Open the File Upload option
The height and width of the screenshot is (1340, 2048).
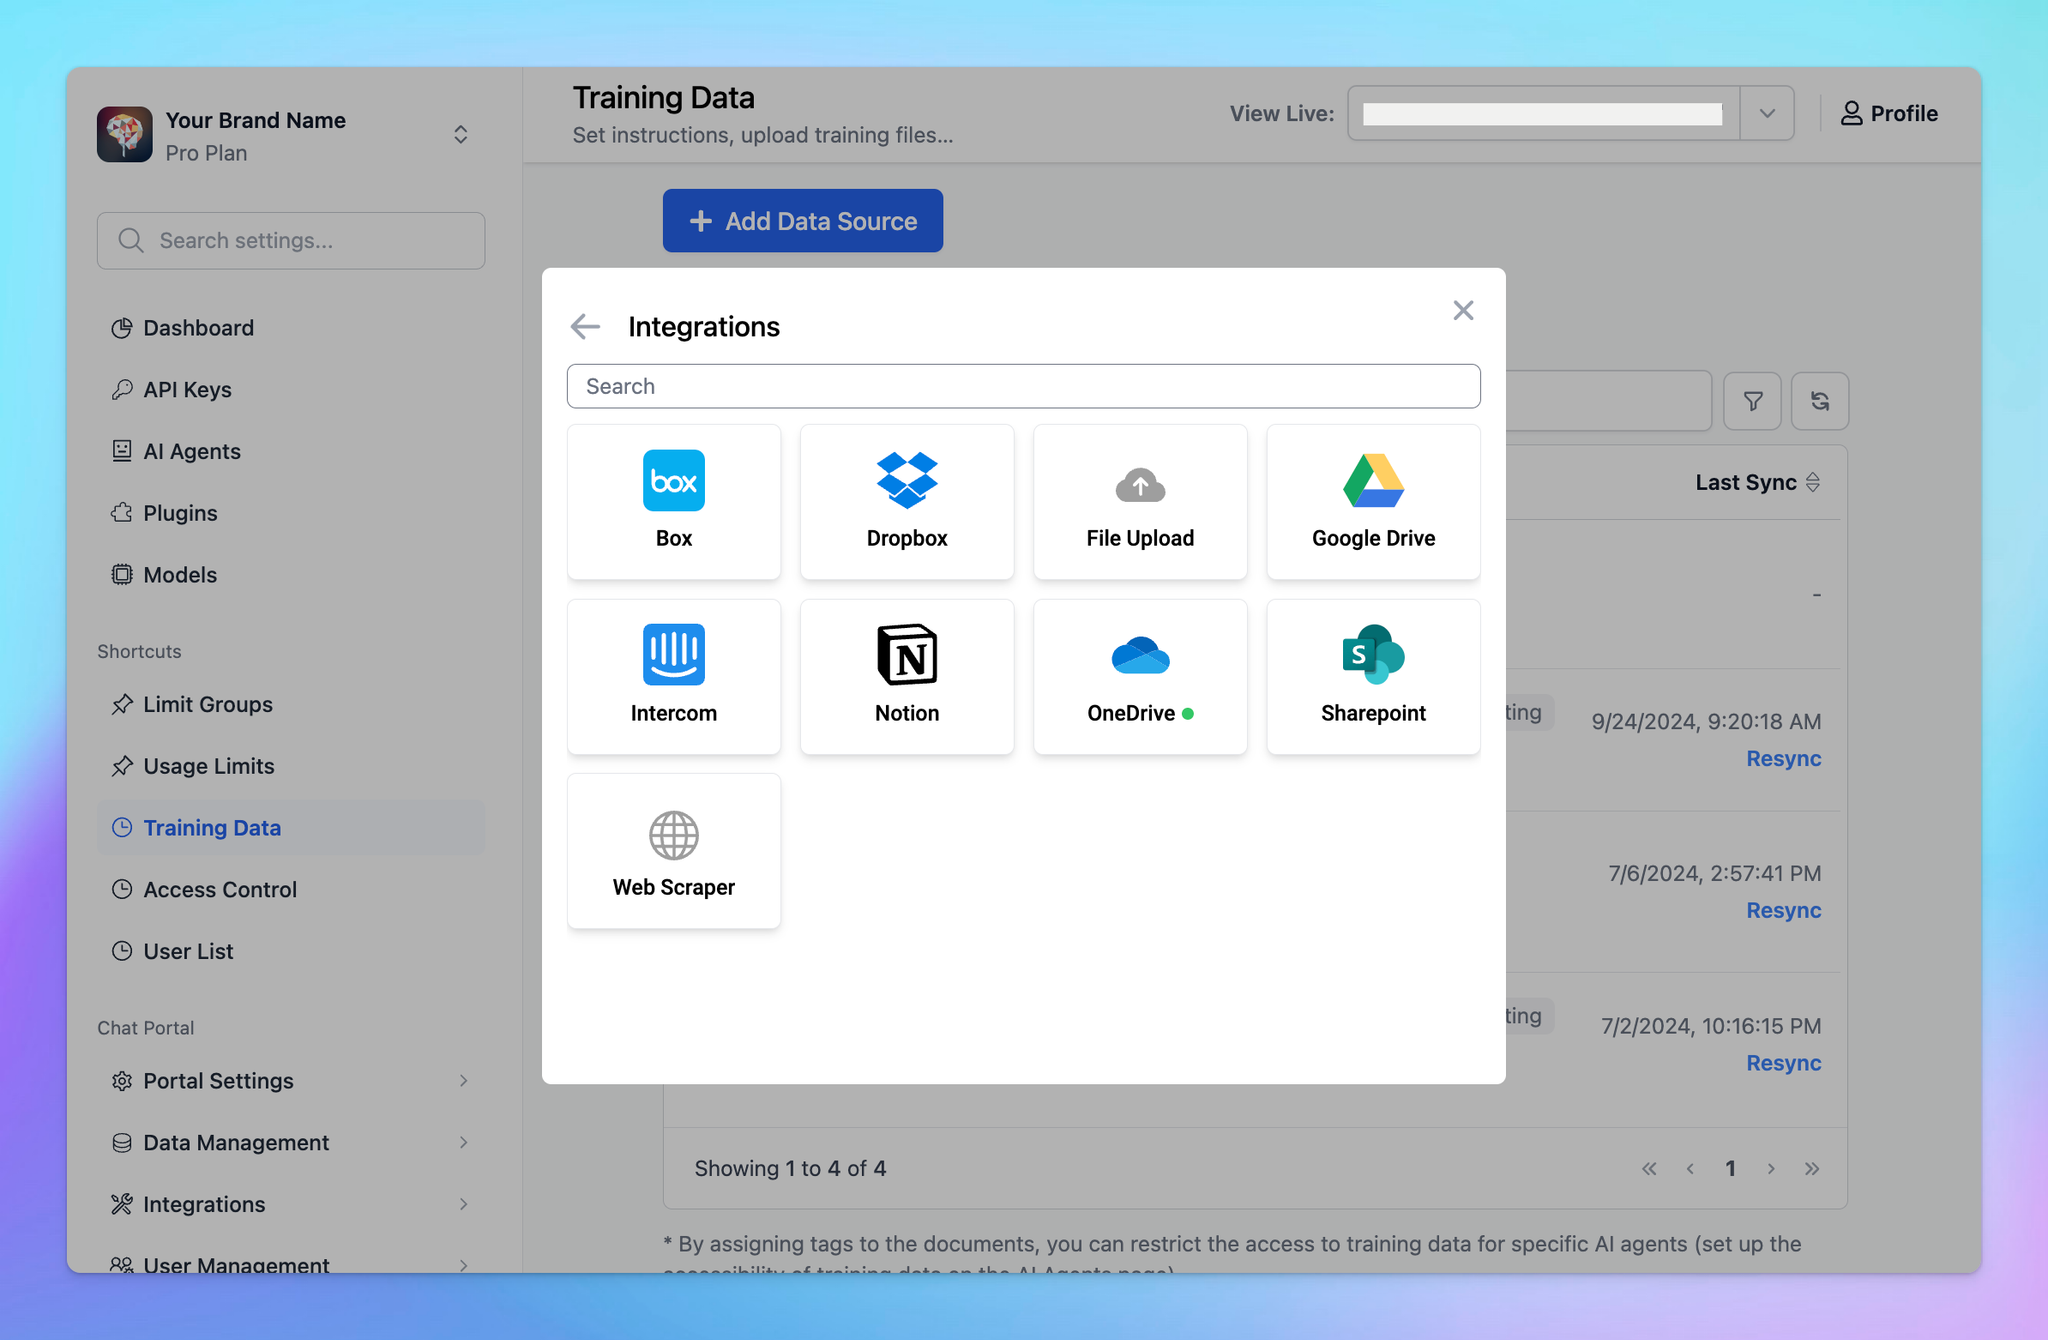pyautogui.click(x=1140, y=502)
